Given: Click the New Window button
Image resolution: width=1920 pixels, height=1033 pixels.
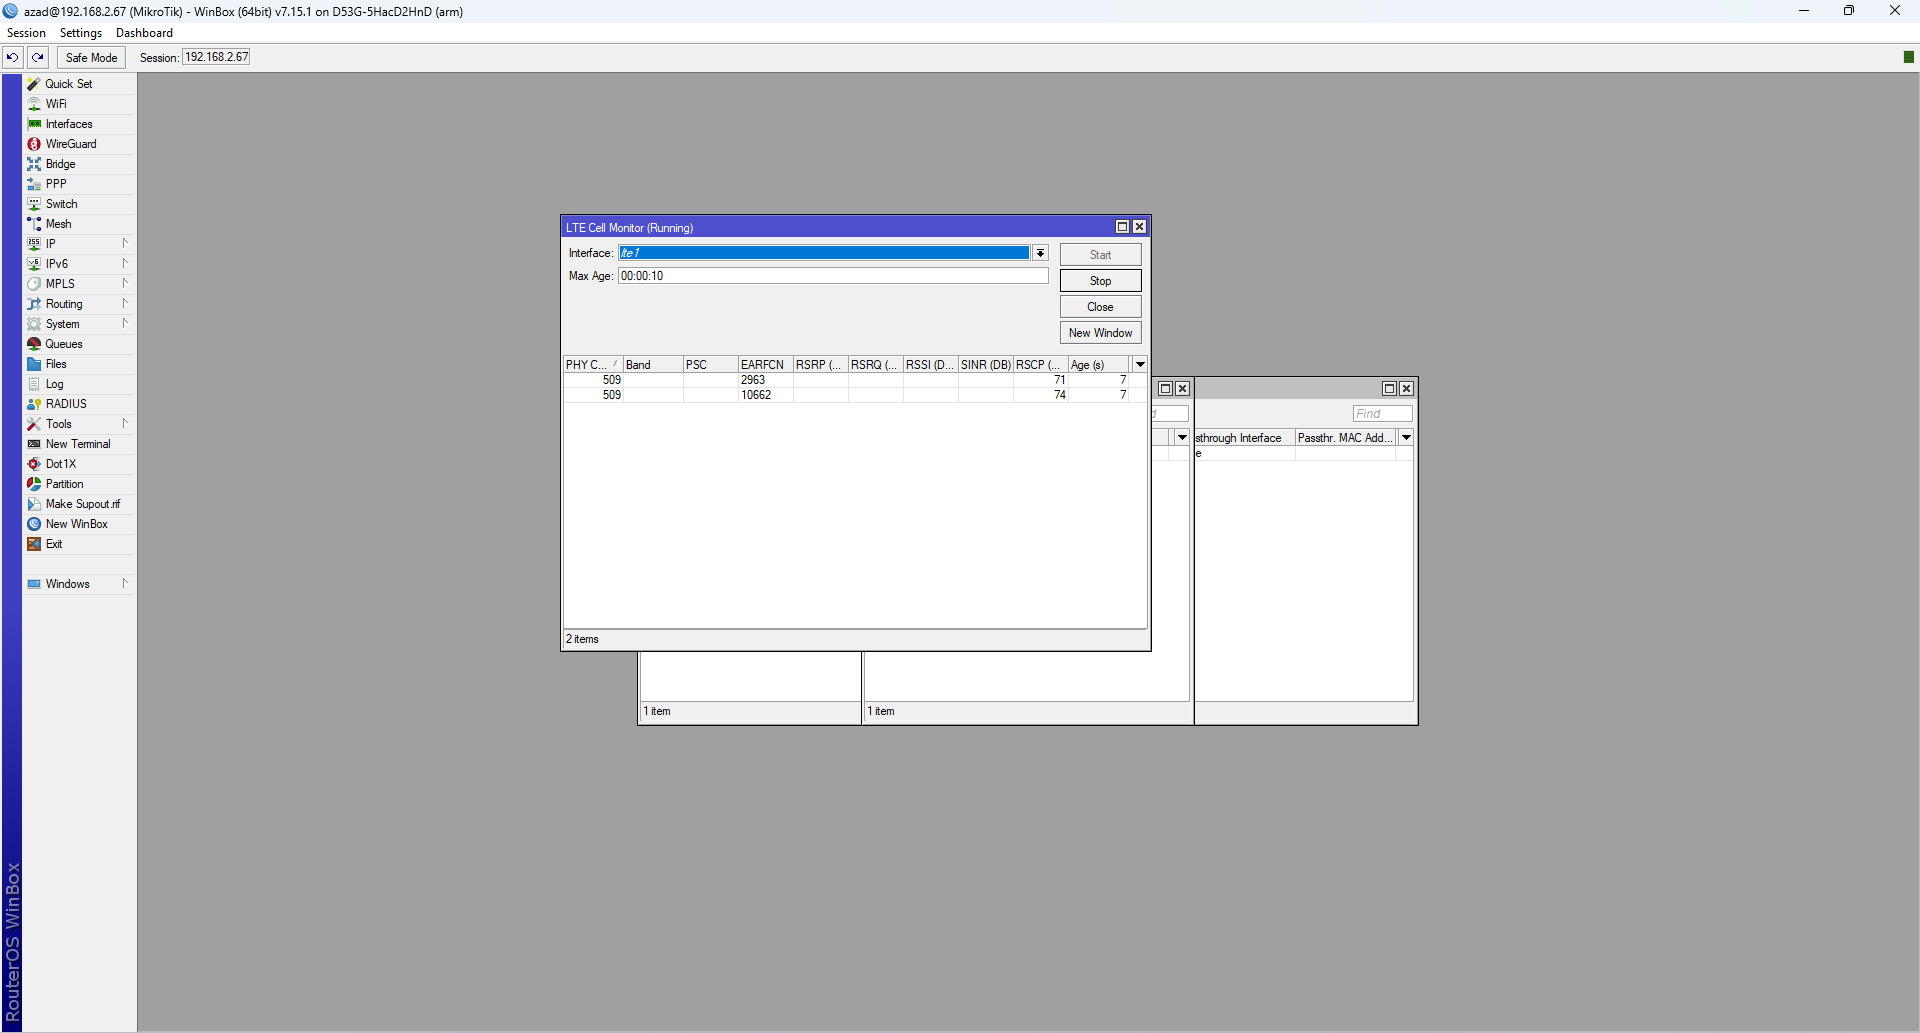Looking at the screenshot, I should pyautogui.click(x=1100, y=333).
